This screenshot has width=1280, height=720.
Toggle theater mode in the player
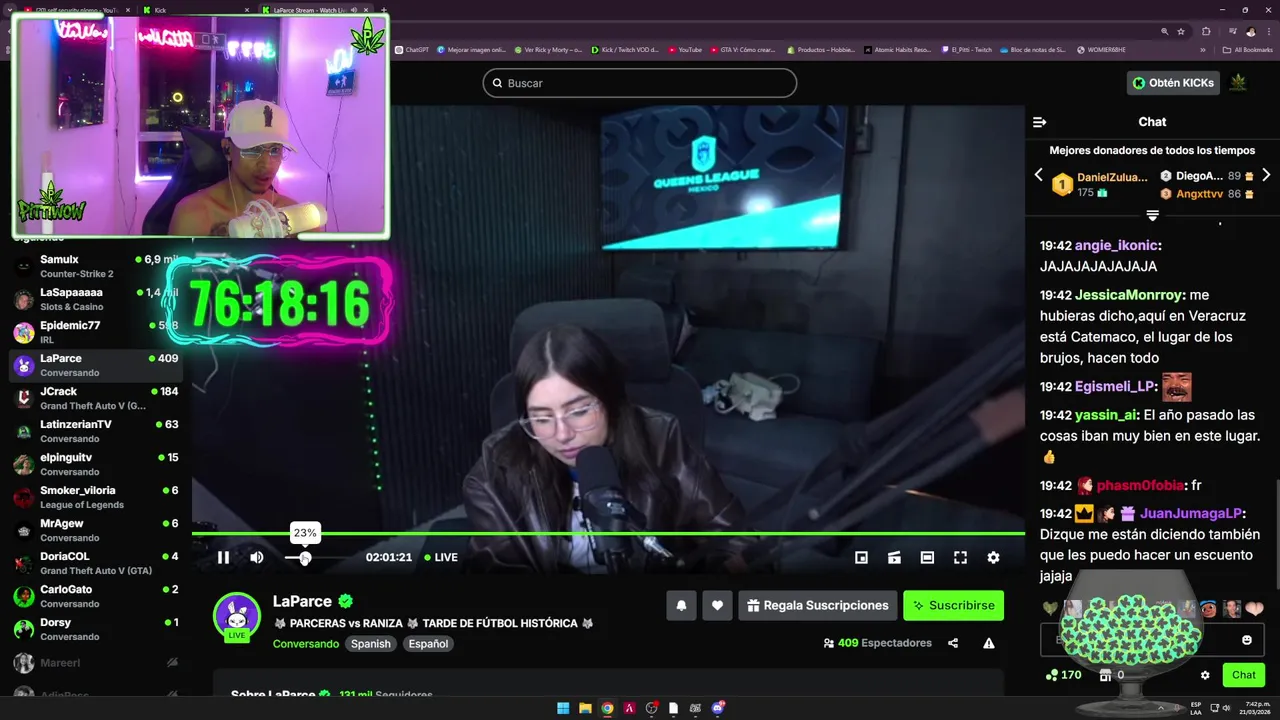(x=927, y=557)
